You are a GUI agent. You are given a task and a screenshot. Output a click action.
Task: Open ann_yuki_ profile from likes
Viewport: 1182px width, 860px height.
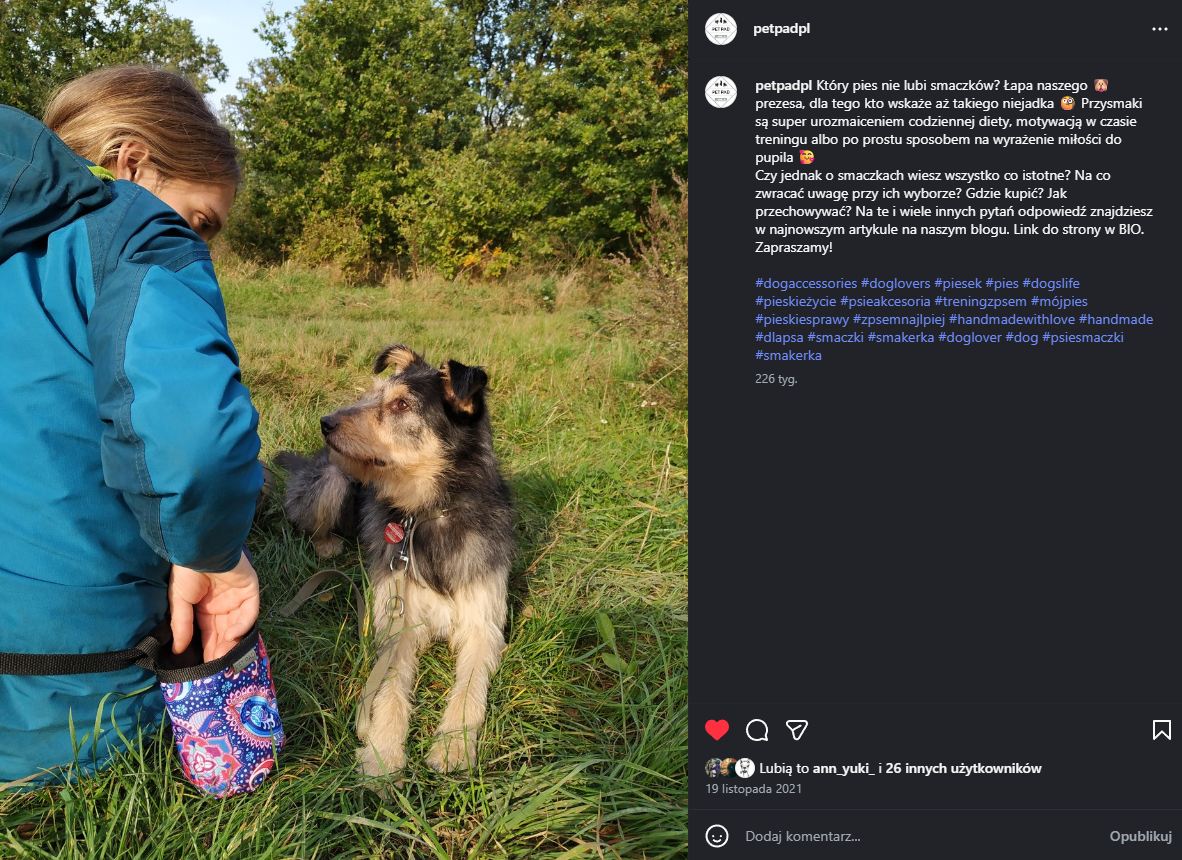point(844,768)
